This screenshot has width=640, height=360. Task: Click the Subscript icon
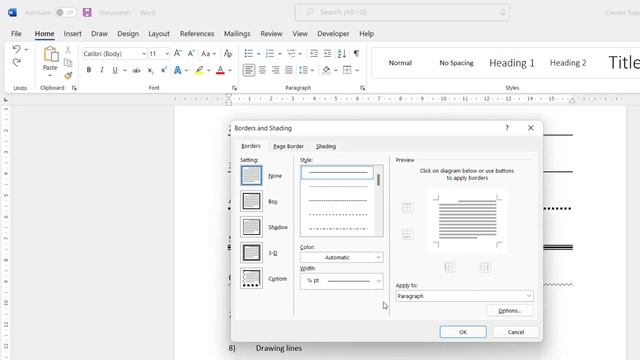click(150, 70)
